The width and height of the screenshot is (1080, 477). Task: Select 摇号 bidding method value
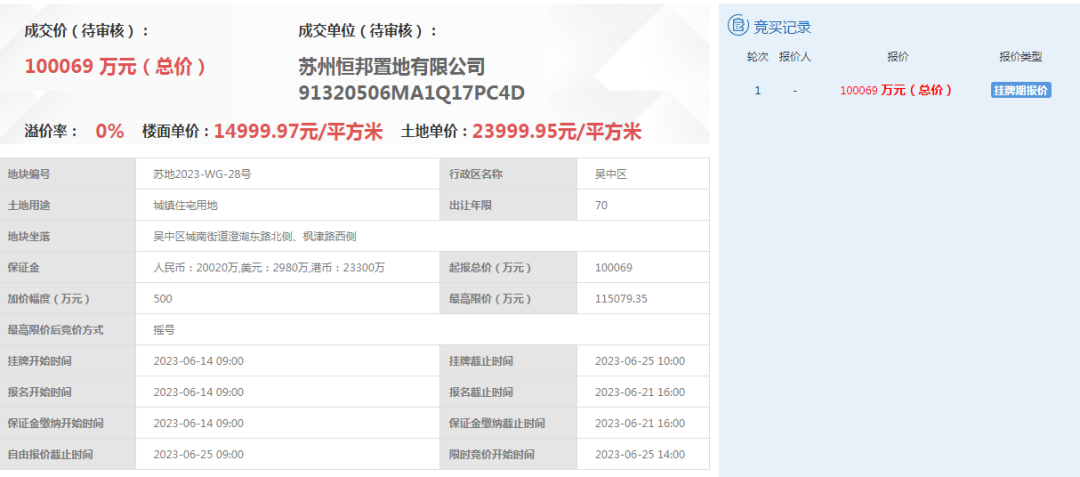point(164,330)
